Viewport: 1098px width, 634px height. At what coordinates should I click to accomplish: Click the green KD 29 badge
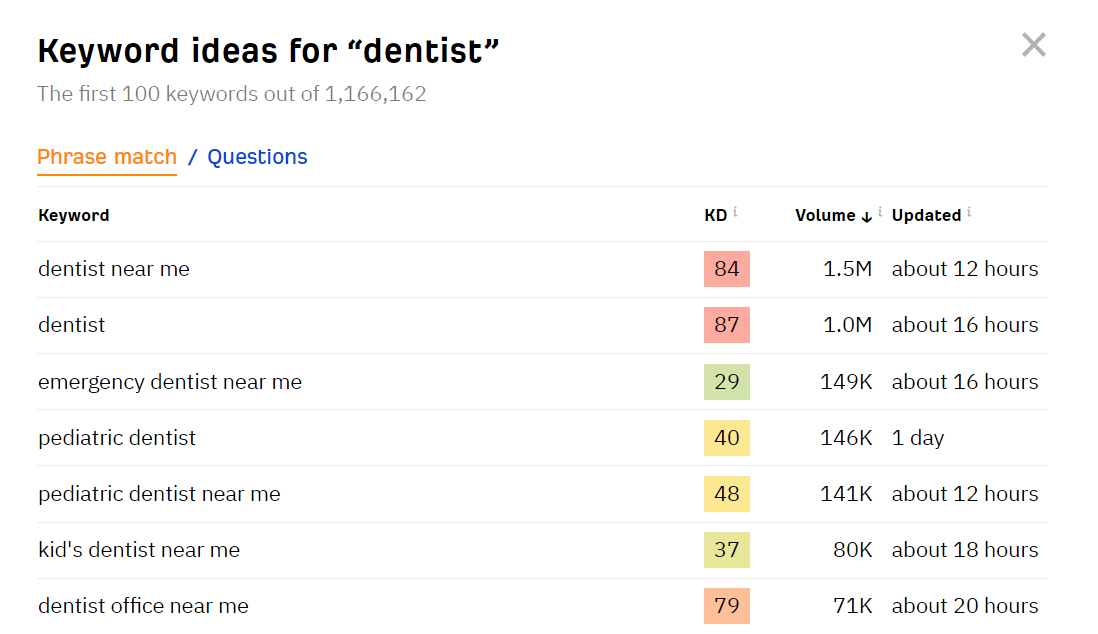point(727,381)
